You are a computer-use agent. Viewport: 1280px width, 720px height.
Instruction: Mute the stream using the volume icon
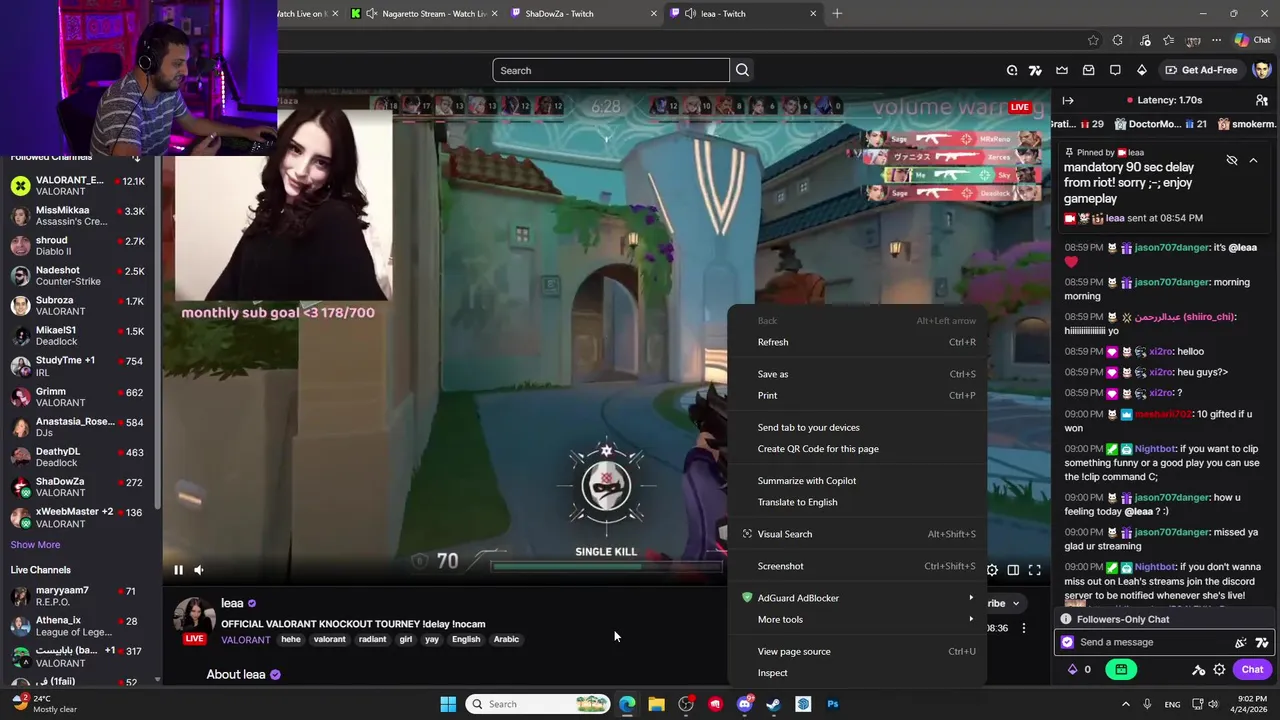click(198, 570)
